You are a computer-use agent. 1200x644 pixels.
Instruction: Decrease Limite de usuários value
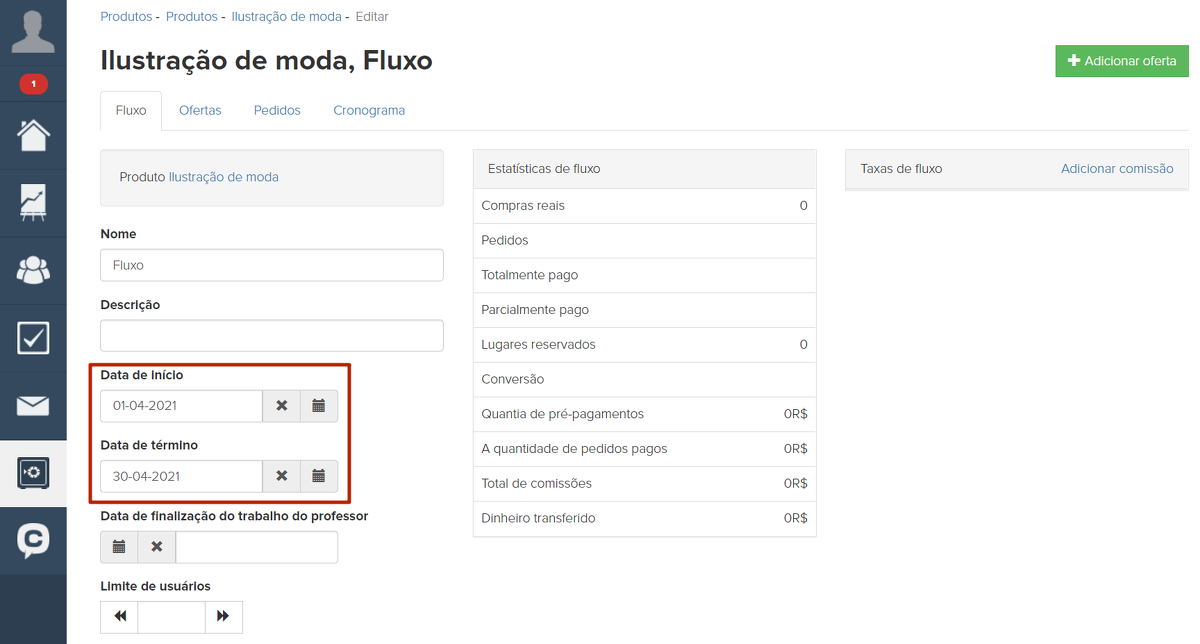click(120, 617)
